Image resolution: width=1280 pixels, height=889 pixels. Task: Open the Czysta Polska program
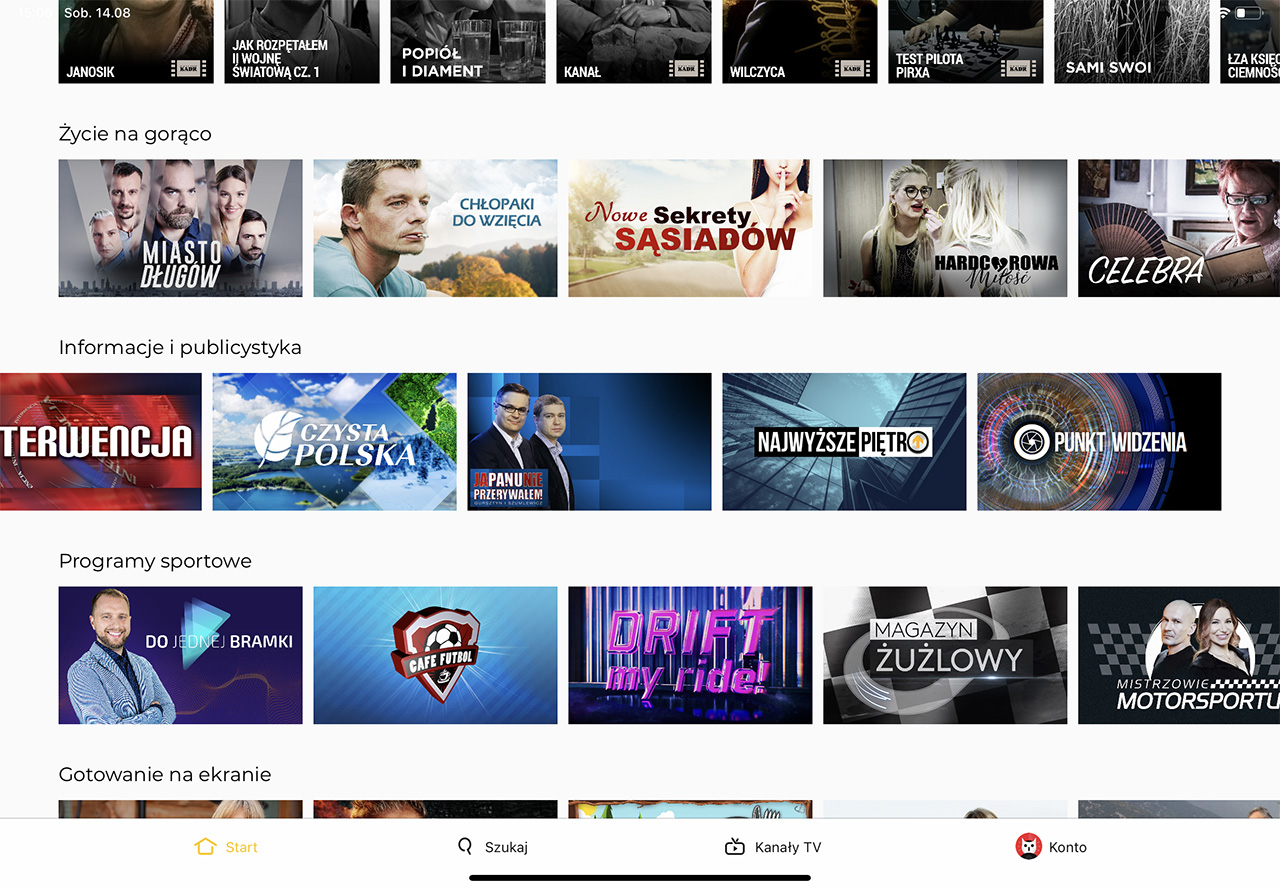334,442
